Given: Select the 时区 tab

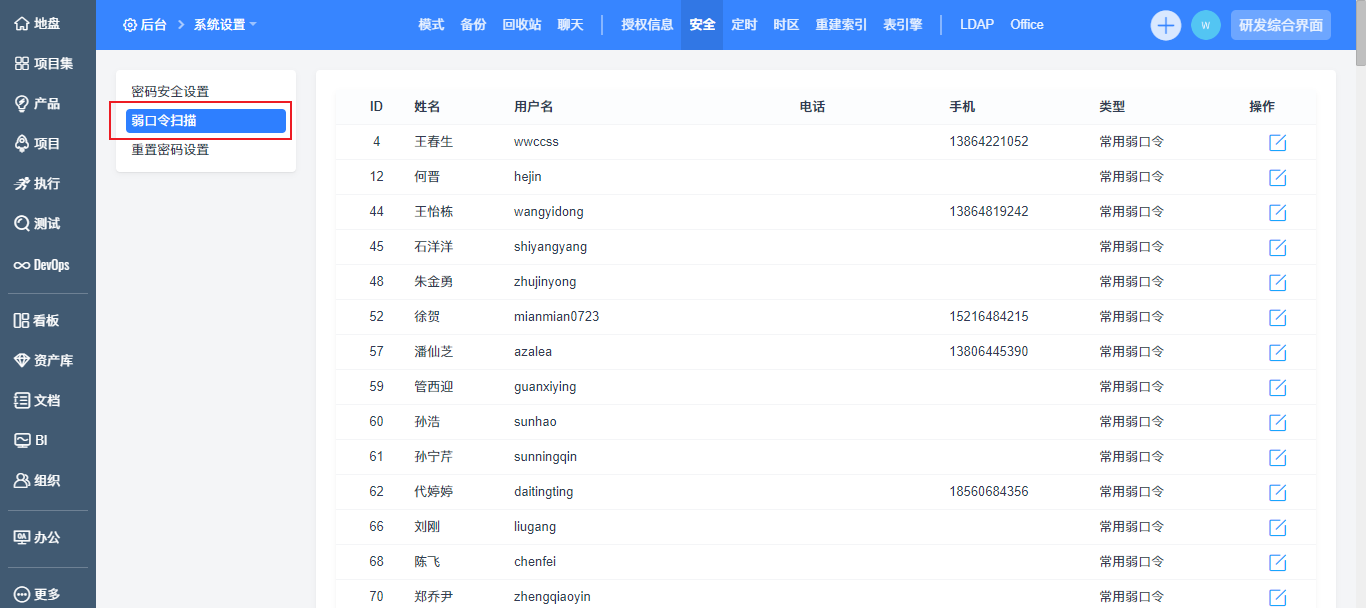Looking at the screenshot, I should point(786,25).
